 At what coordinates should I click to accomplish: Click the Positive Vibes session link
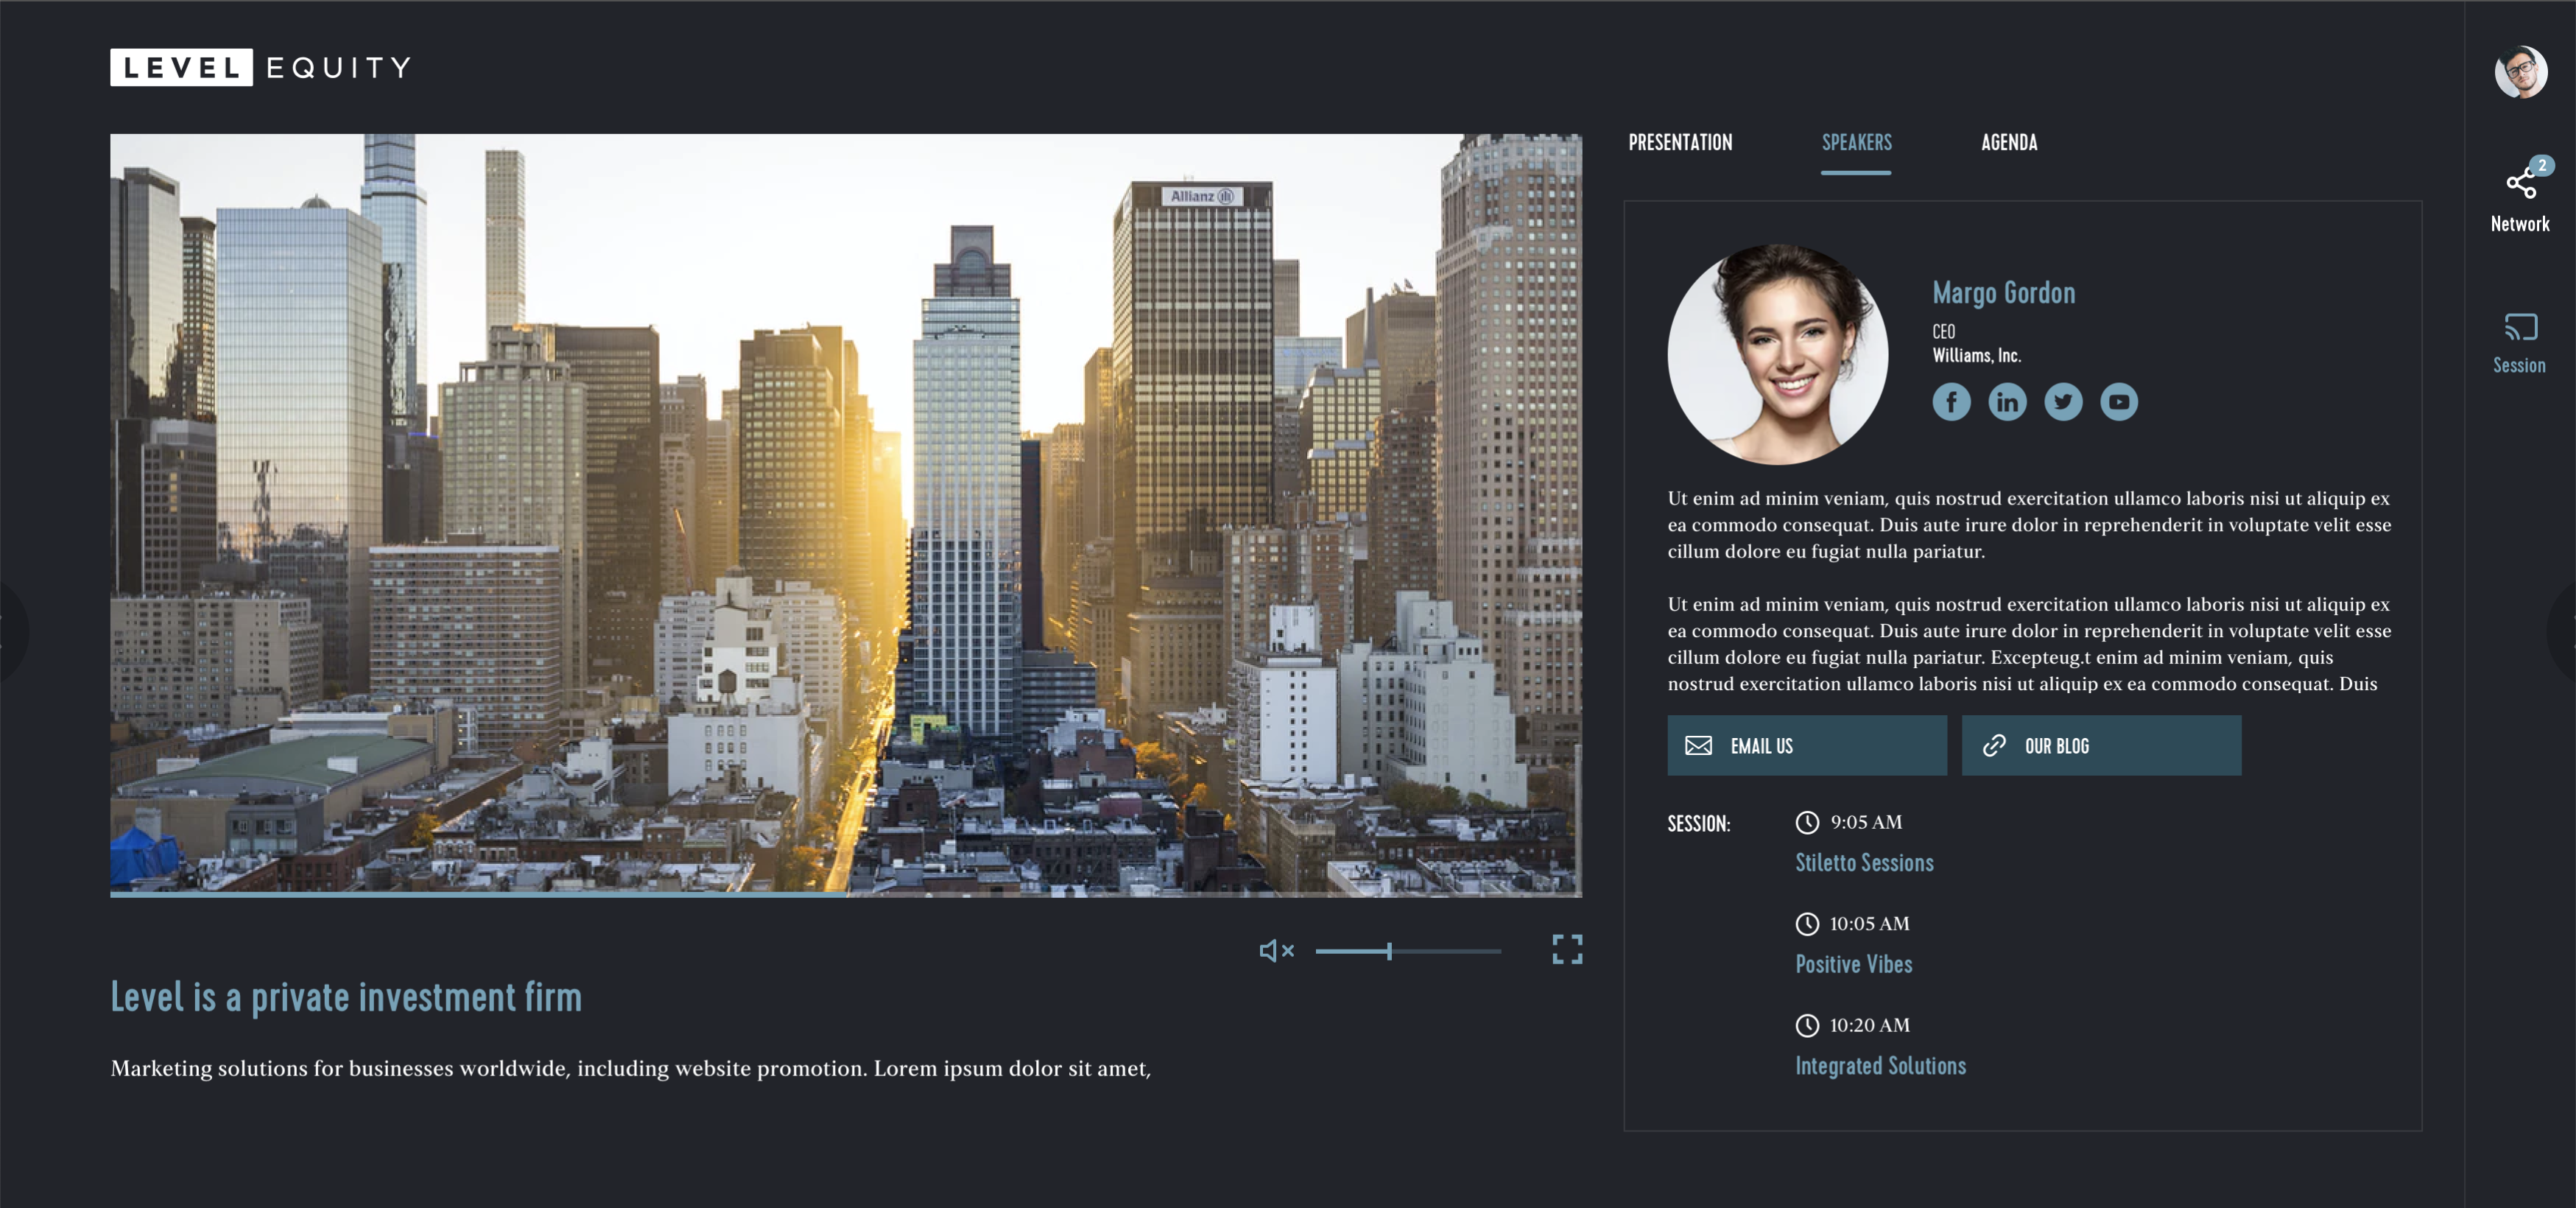click(x=1853, y=963)
